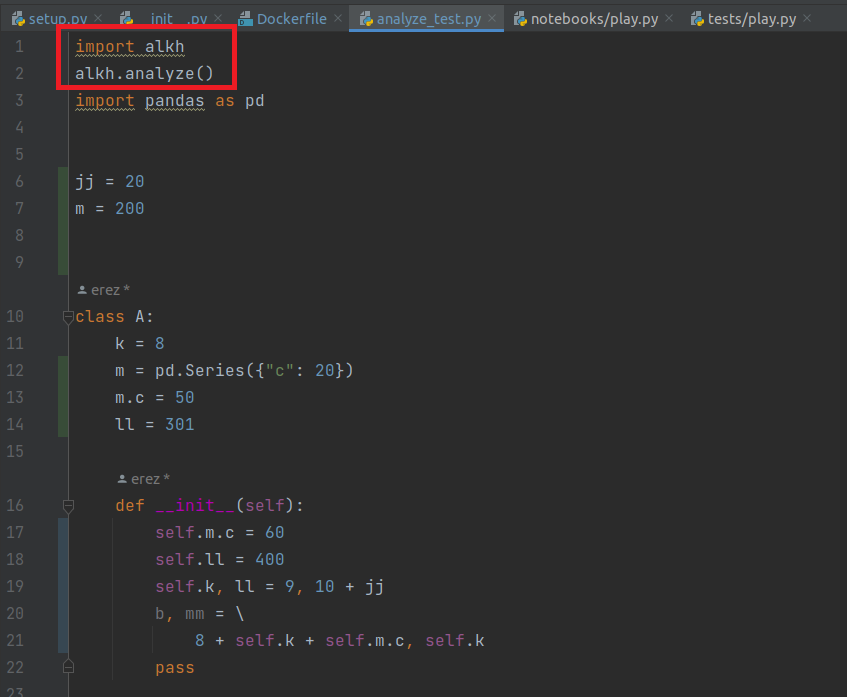Click gutter line number 12
This screenshot has height=697, width=847.
[15, 371]
